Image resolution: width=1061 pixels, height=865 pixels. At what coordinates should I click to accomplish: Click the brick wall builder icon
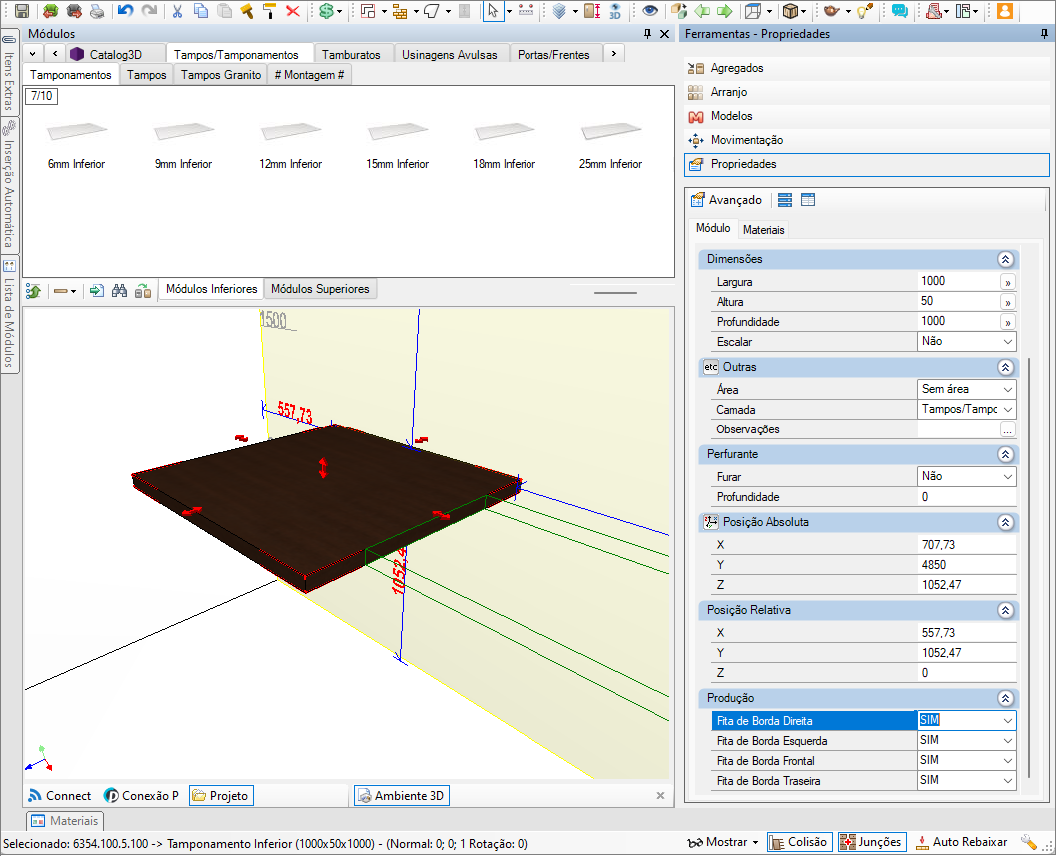[x=401, y=11]
